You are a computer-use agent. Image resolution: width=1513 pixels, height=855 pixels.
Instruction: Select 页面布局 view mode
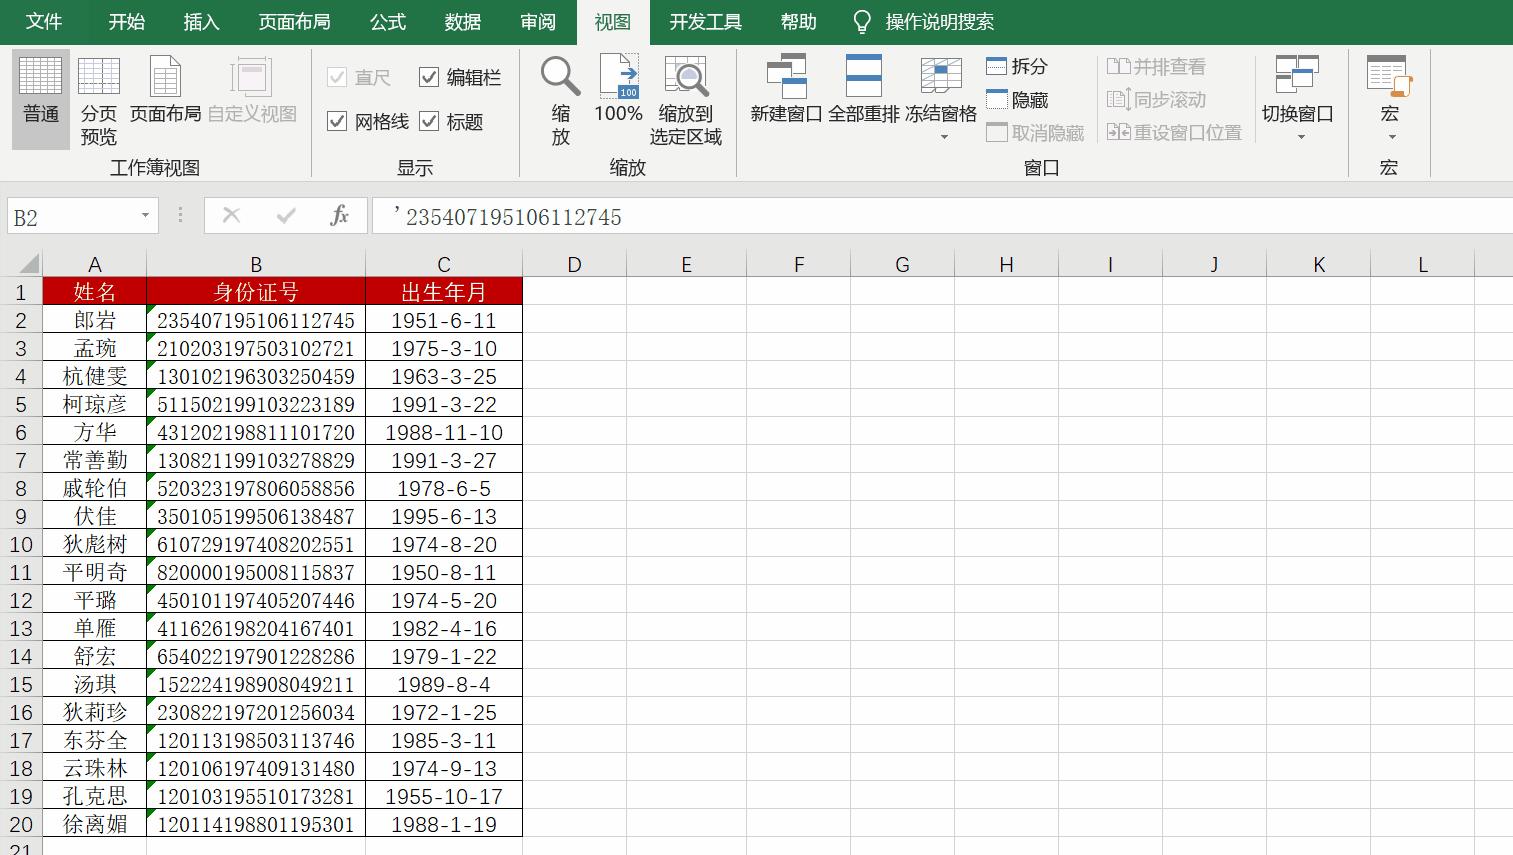pos(164,100)
